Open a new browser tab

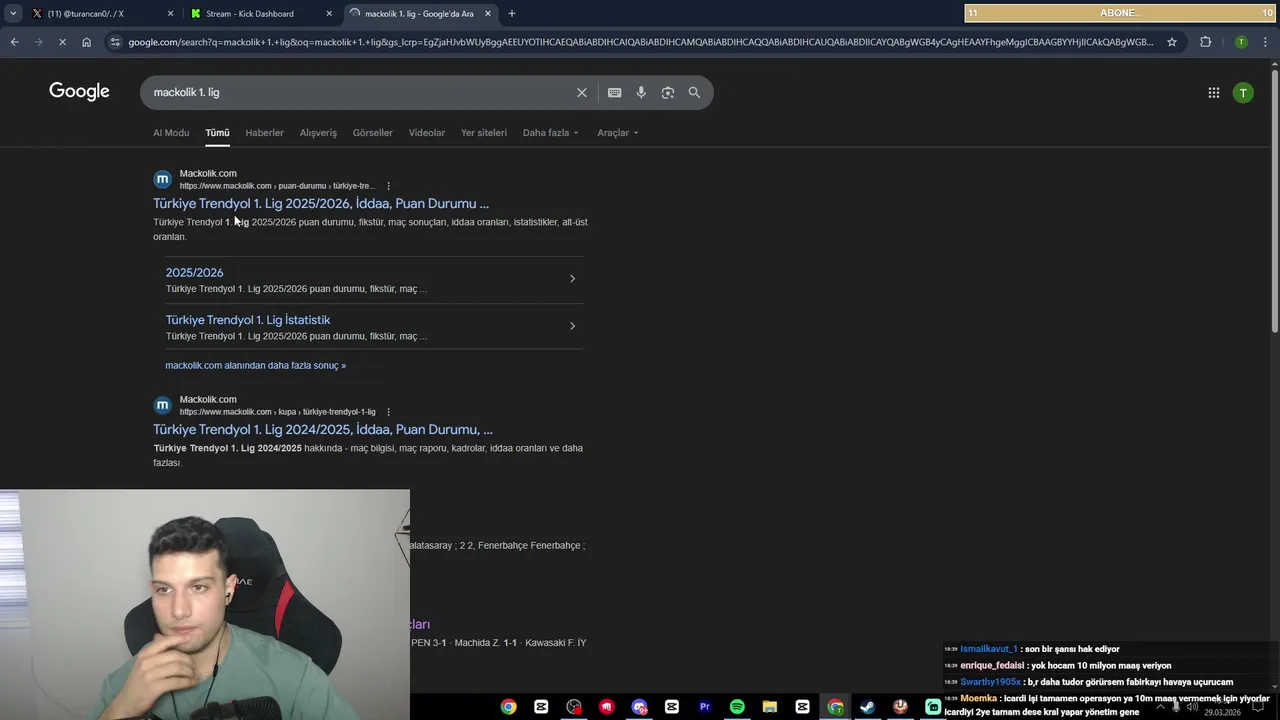[x=512, y=13]
